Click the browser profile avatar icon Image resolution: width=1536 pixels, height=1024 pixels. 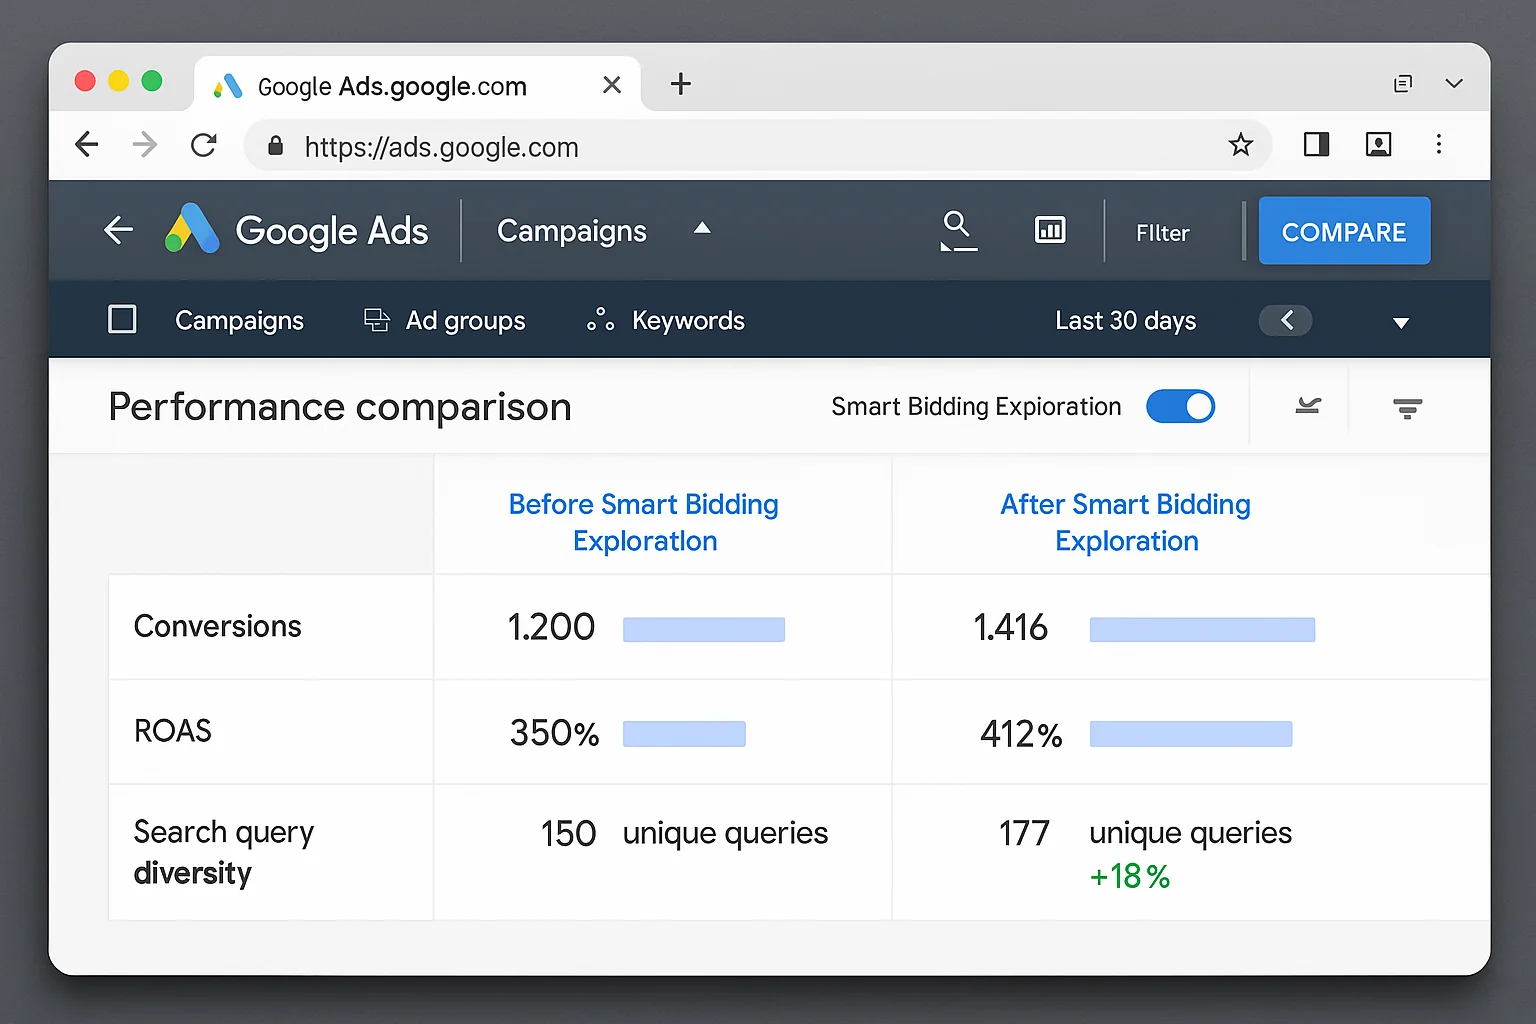1378,145
